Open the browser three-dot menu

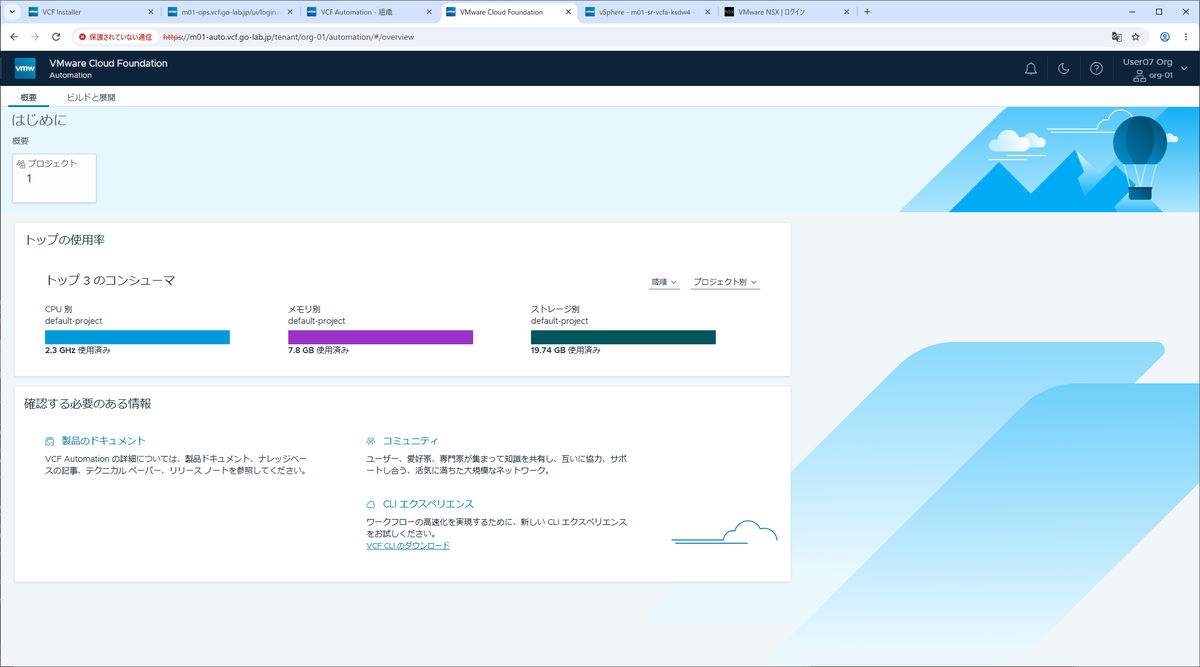[x=1185, y=36]
